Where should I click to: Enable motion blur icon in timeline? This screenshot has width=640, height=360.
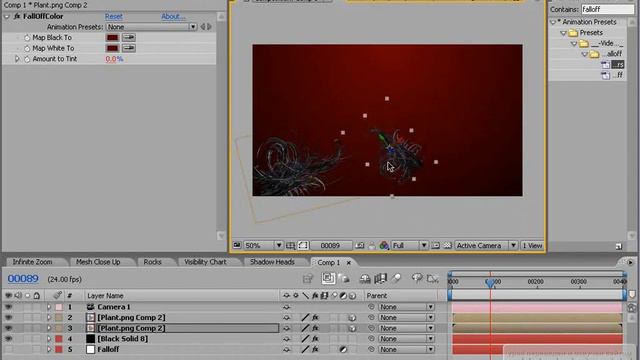click(x=396, y=279)
